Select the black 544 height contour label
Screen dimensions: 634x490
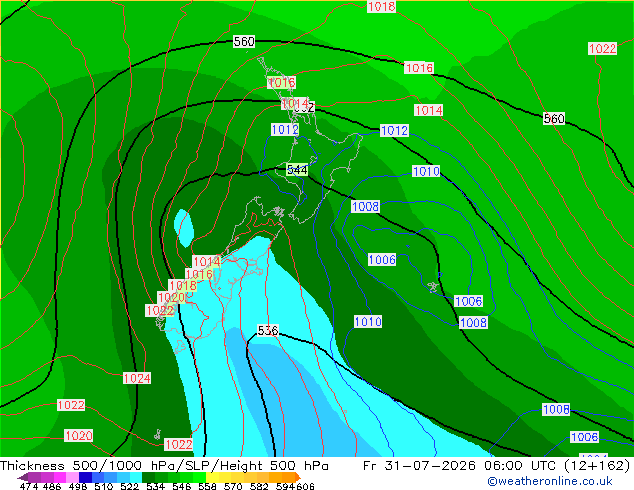(297, 170)
